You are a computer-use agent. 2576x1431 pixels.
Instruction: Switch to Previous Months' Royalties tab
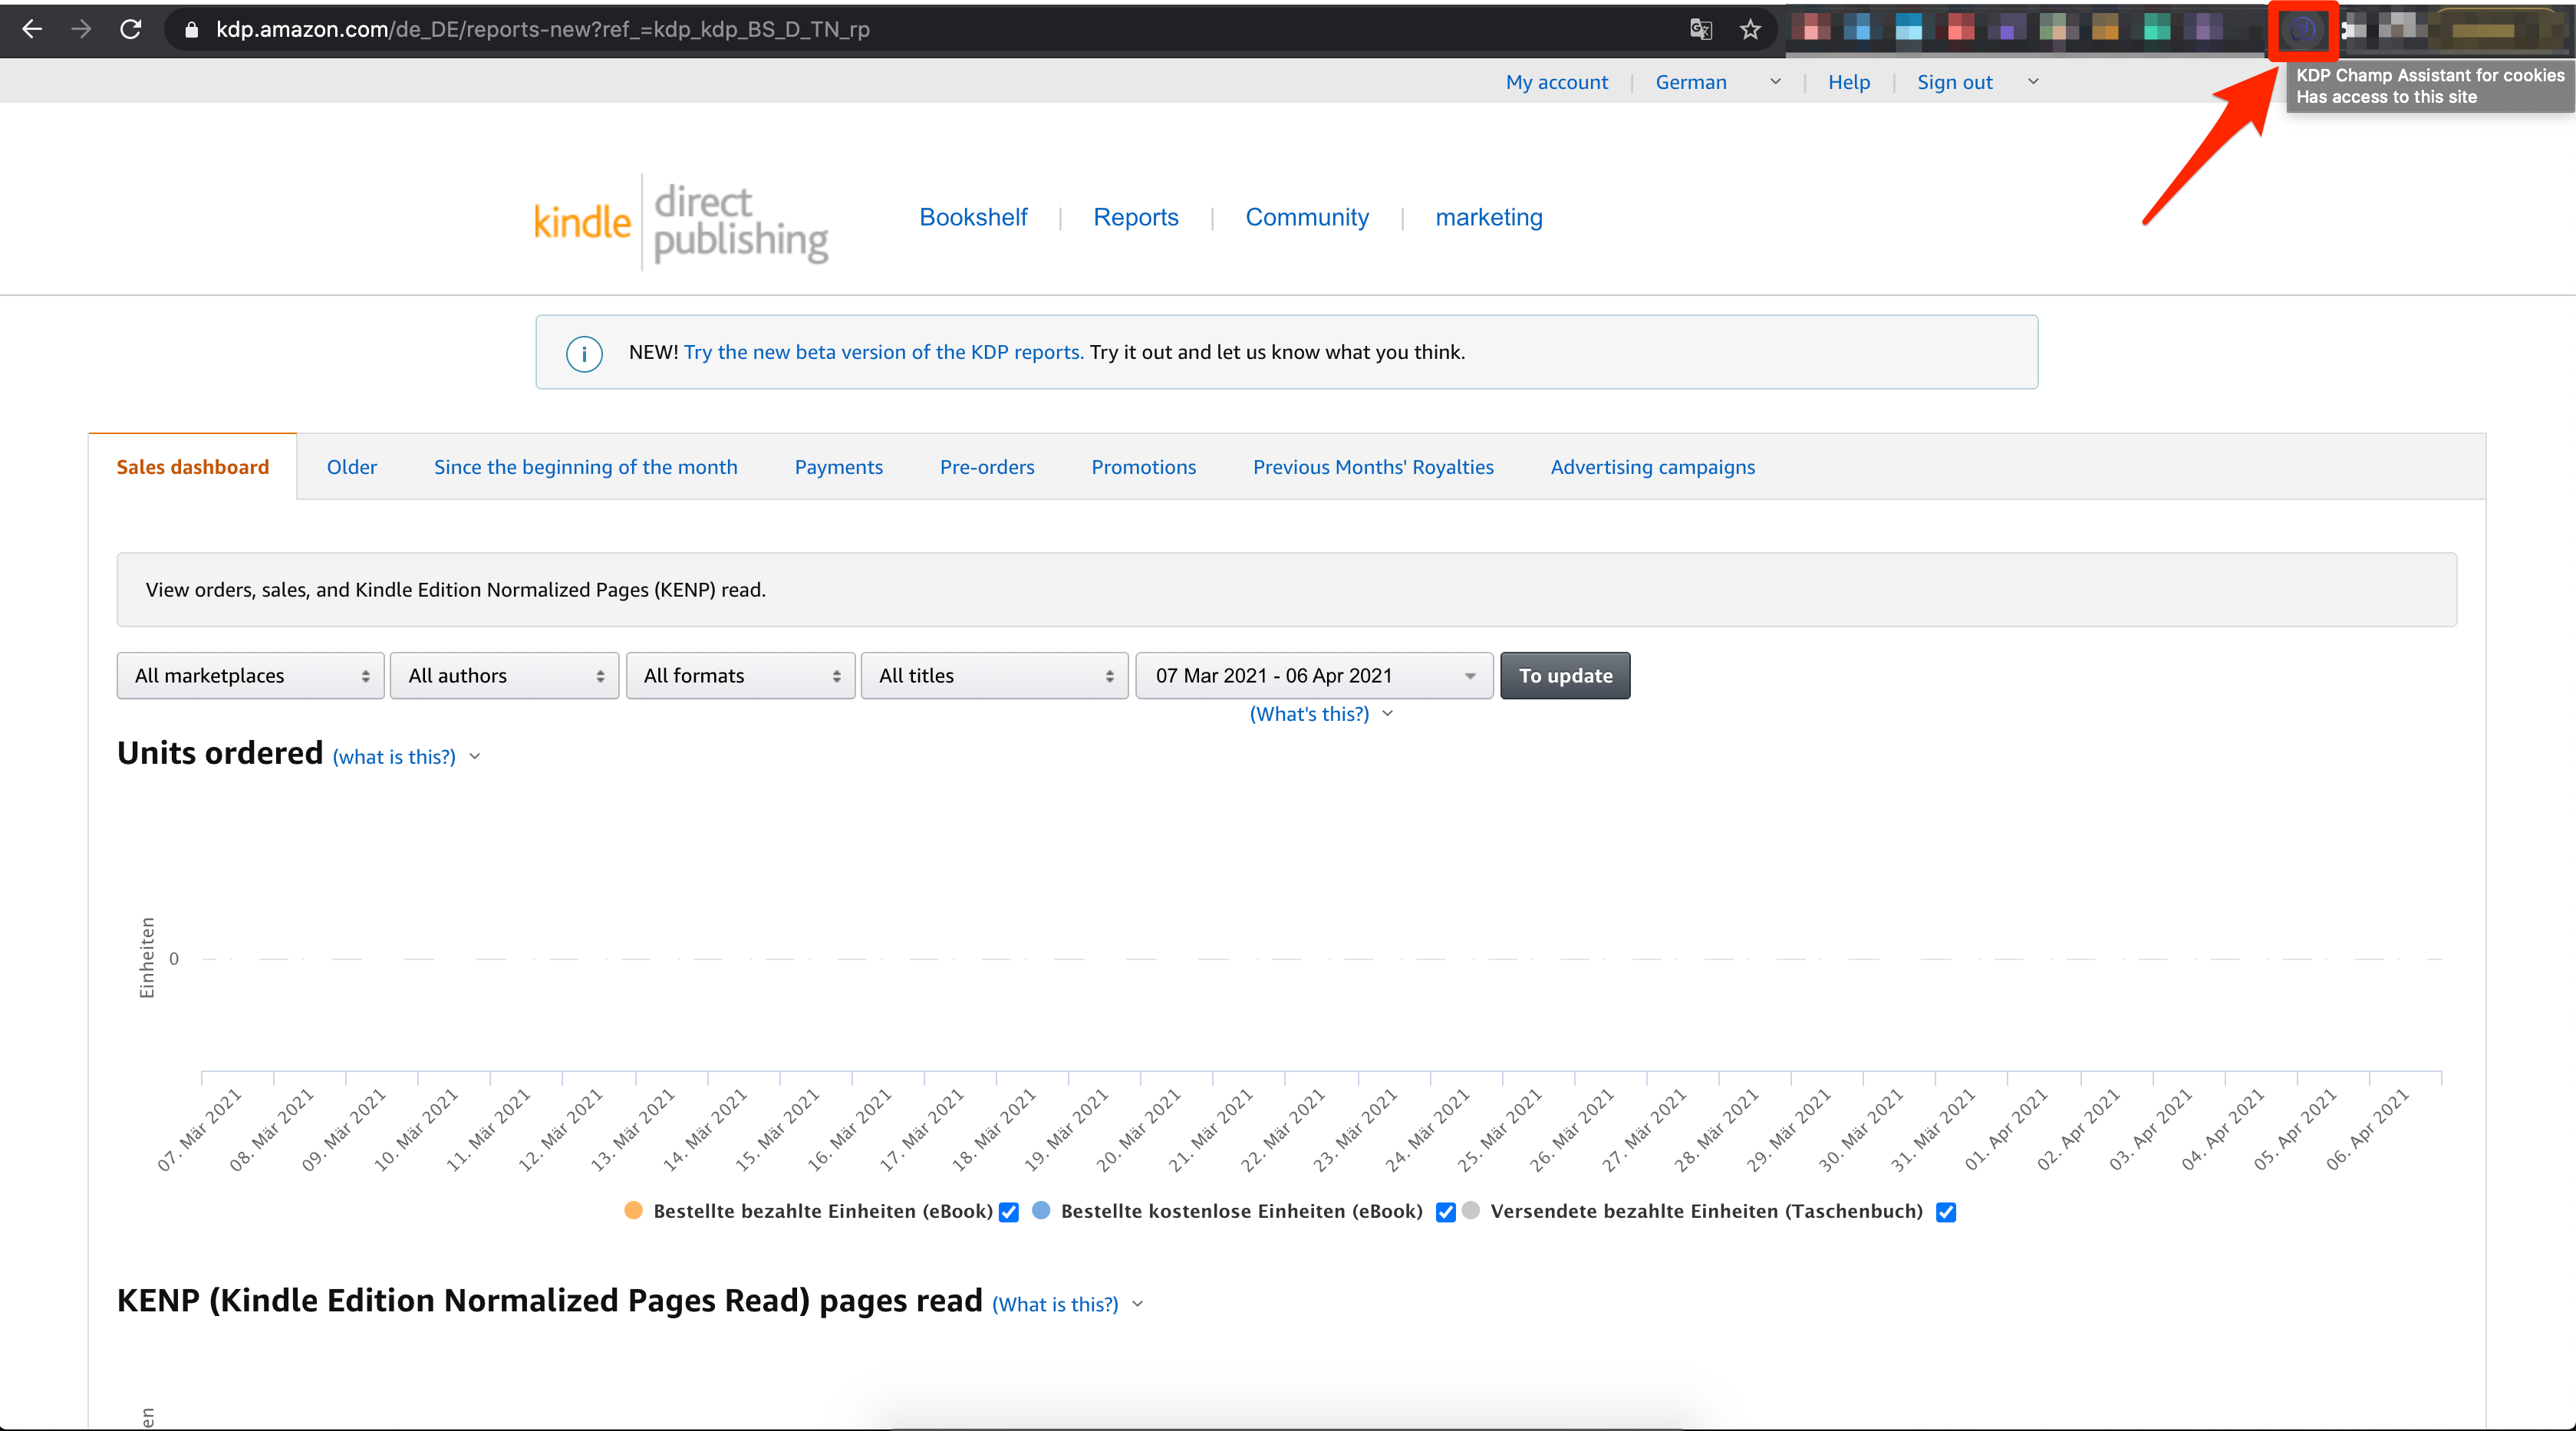coord(1373,467)
